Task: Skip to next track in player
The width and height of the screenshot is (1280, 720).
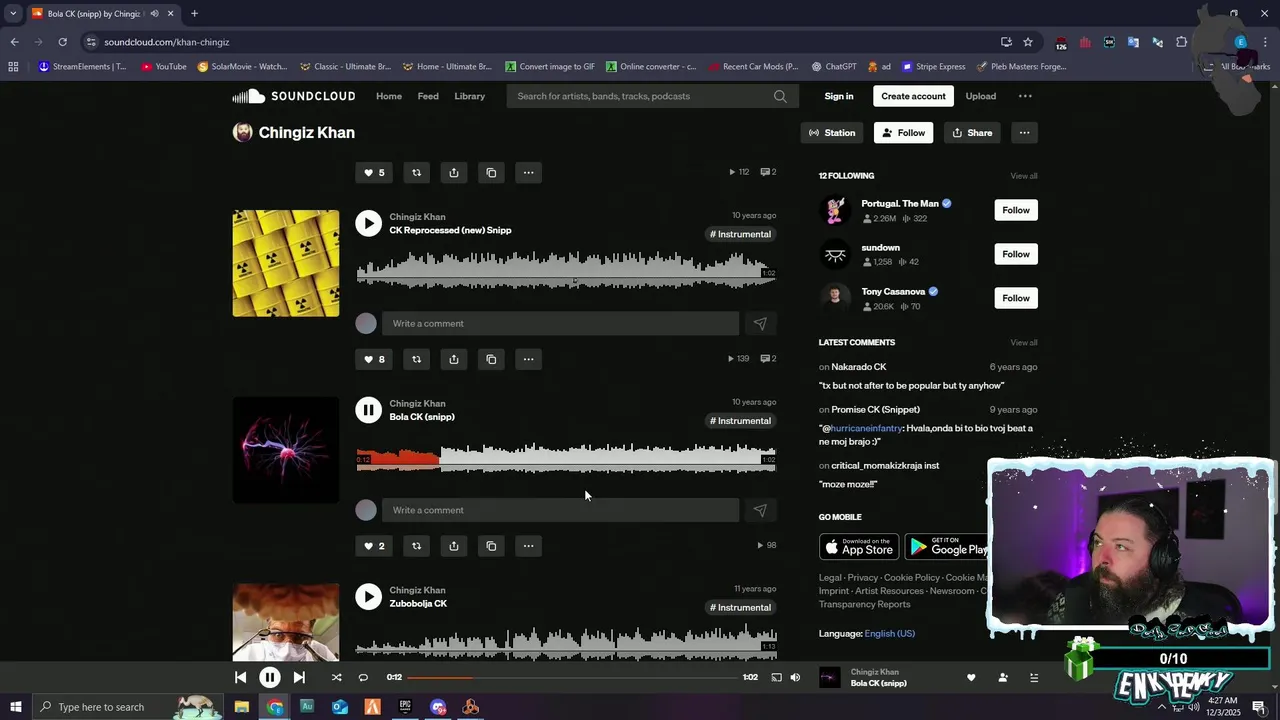Action: (x=298, y=677)
